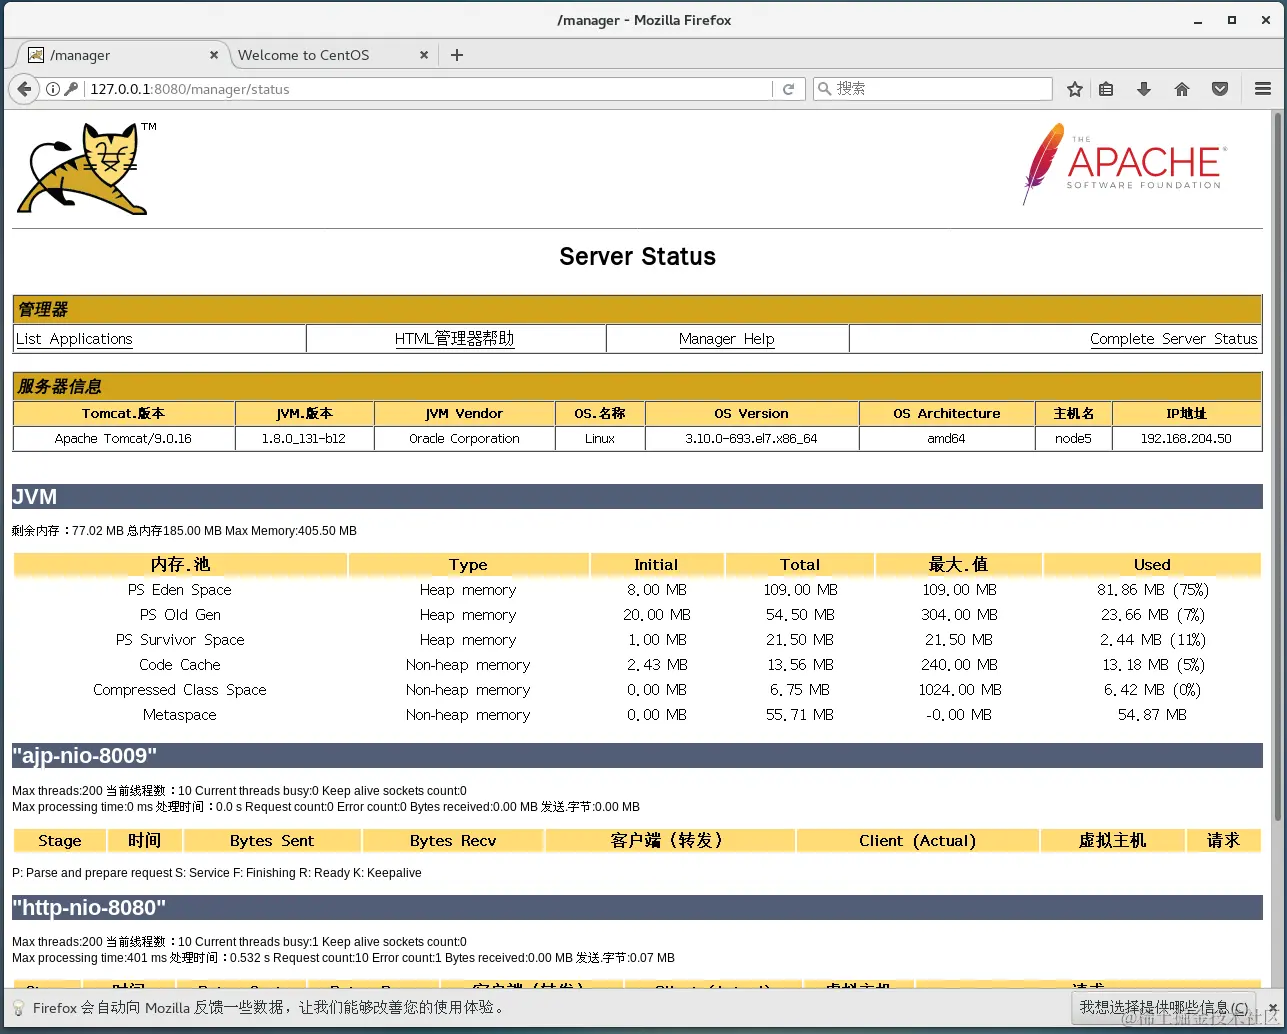This screenshot has width=1287, height=1034.
Task: Select the 81.86 MB (75%) used value
Action: point(1152,590)
